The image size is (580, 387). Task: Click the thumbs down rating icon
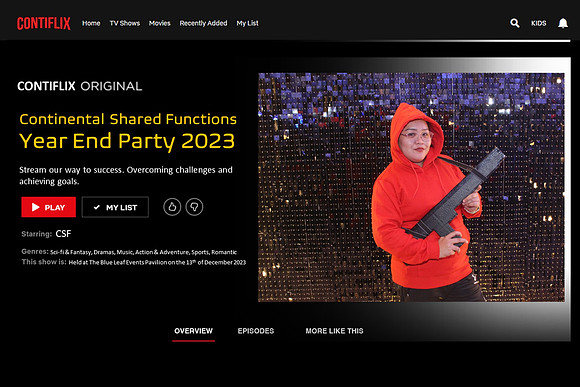tap(194, 207)
